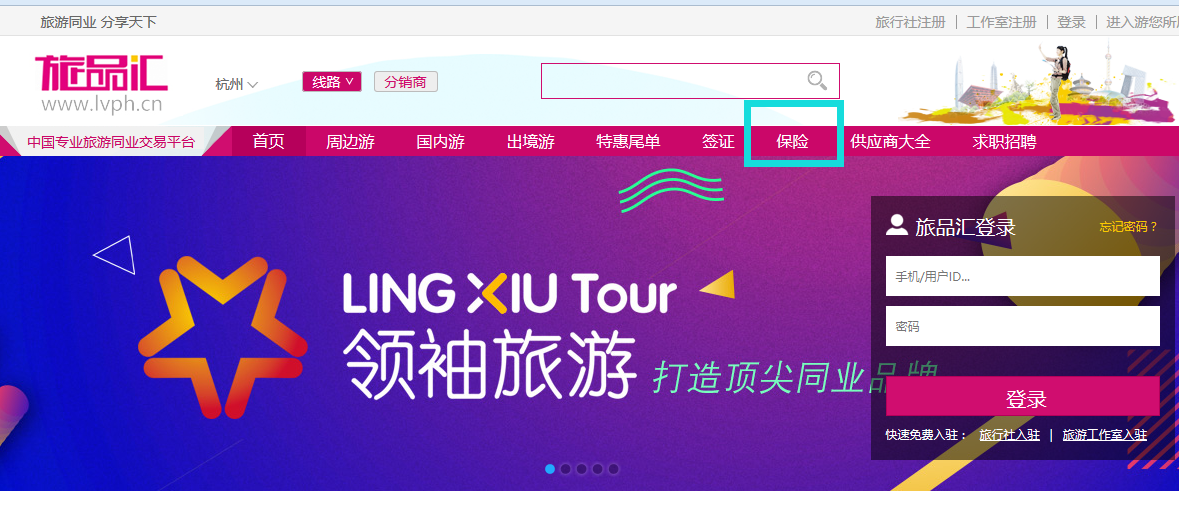The width and height of the screenshot is (1179, 509).
Task: Click the 旅品汇 site logo
Action: click(x=101, y=83)
